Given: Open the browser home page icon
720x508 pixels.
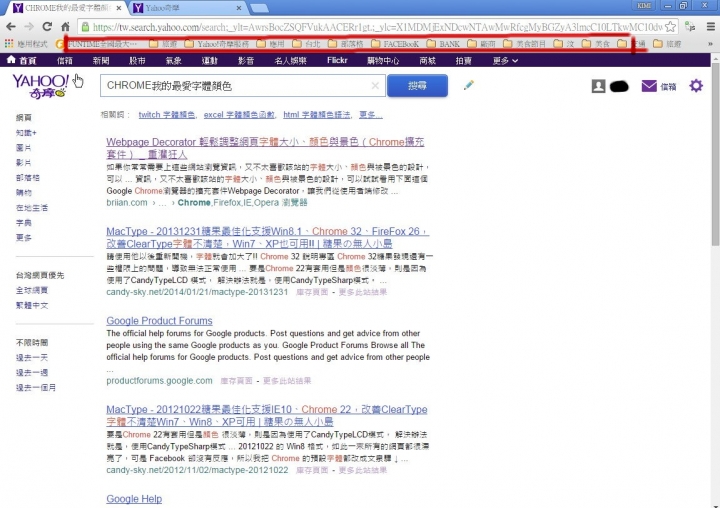Looking at the screenshot, I should [x=65, y=27].
